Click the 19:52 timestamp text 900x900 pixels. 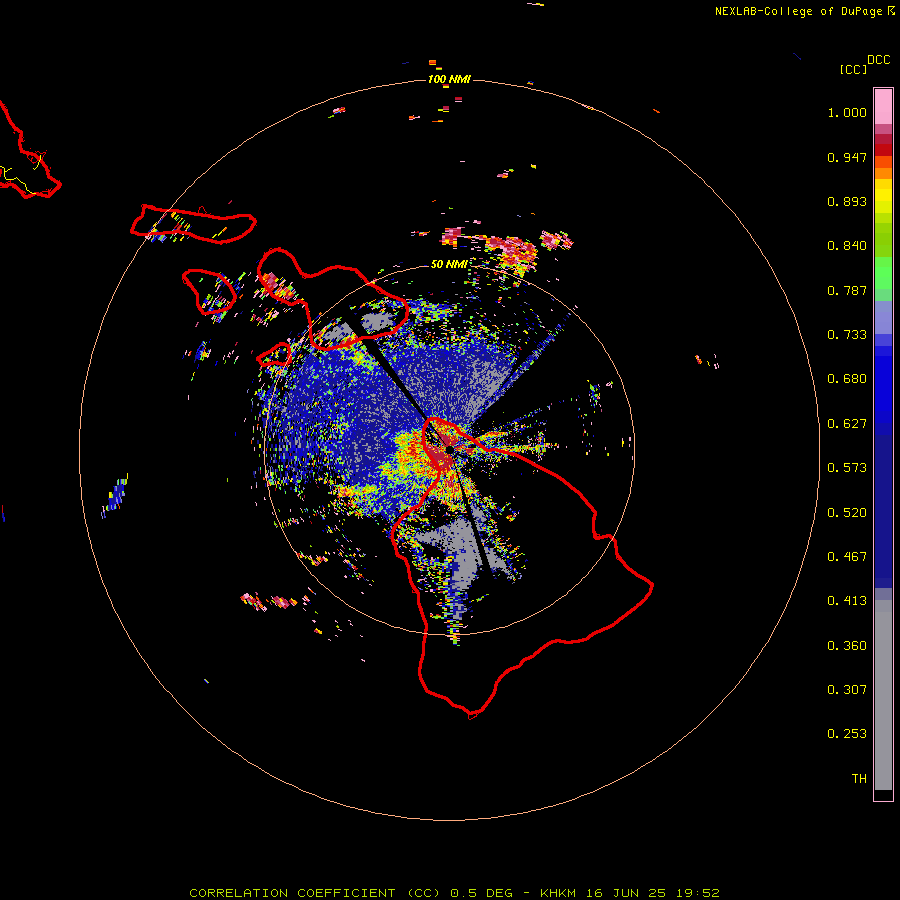pos(696,893)
